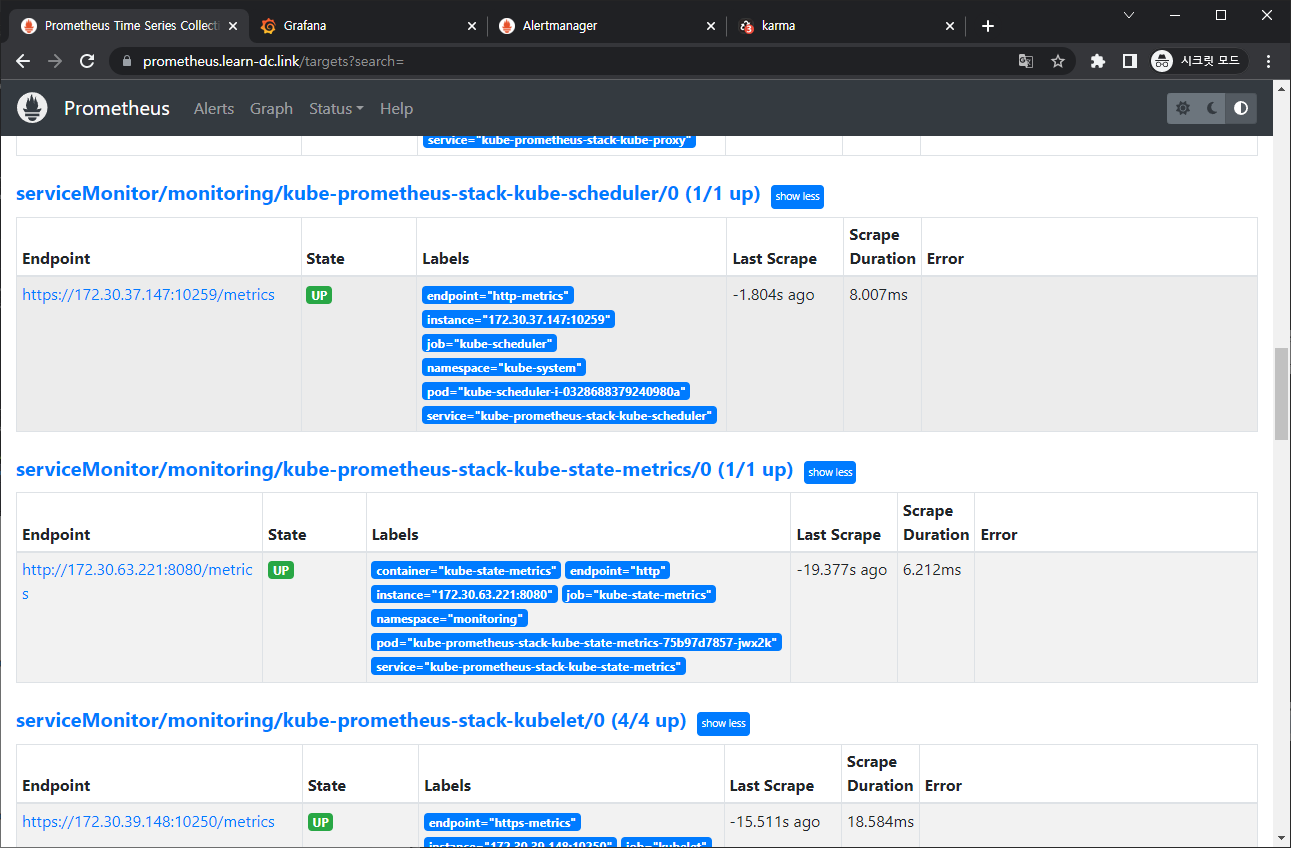Click the address bar URL field
Viewport: 1291px width, 848px height.
[x=560, y=61]
